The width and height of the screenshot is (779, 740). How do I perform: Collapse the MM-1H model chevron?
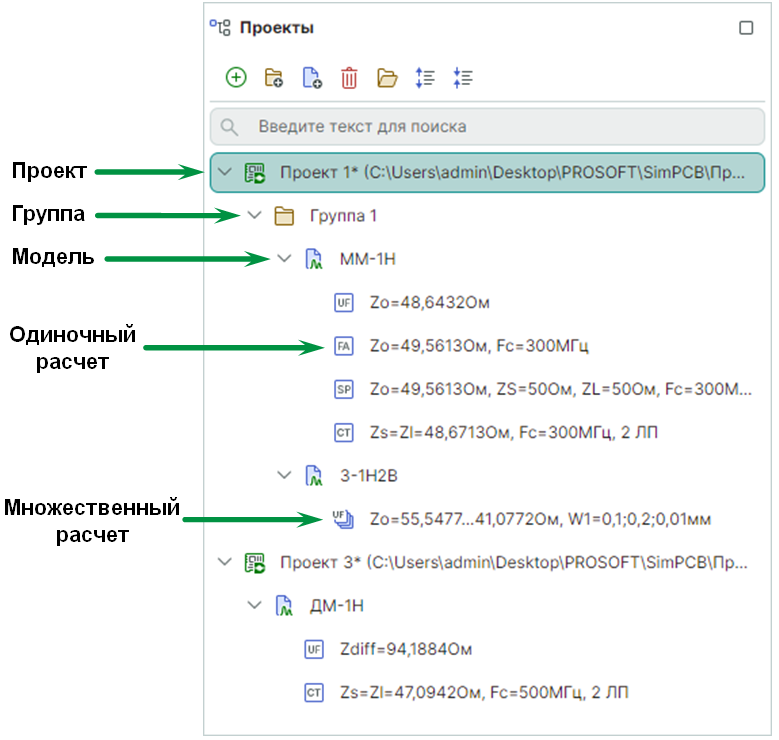click(x=284, y=259)
